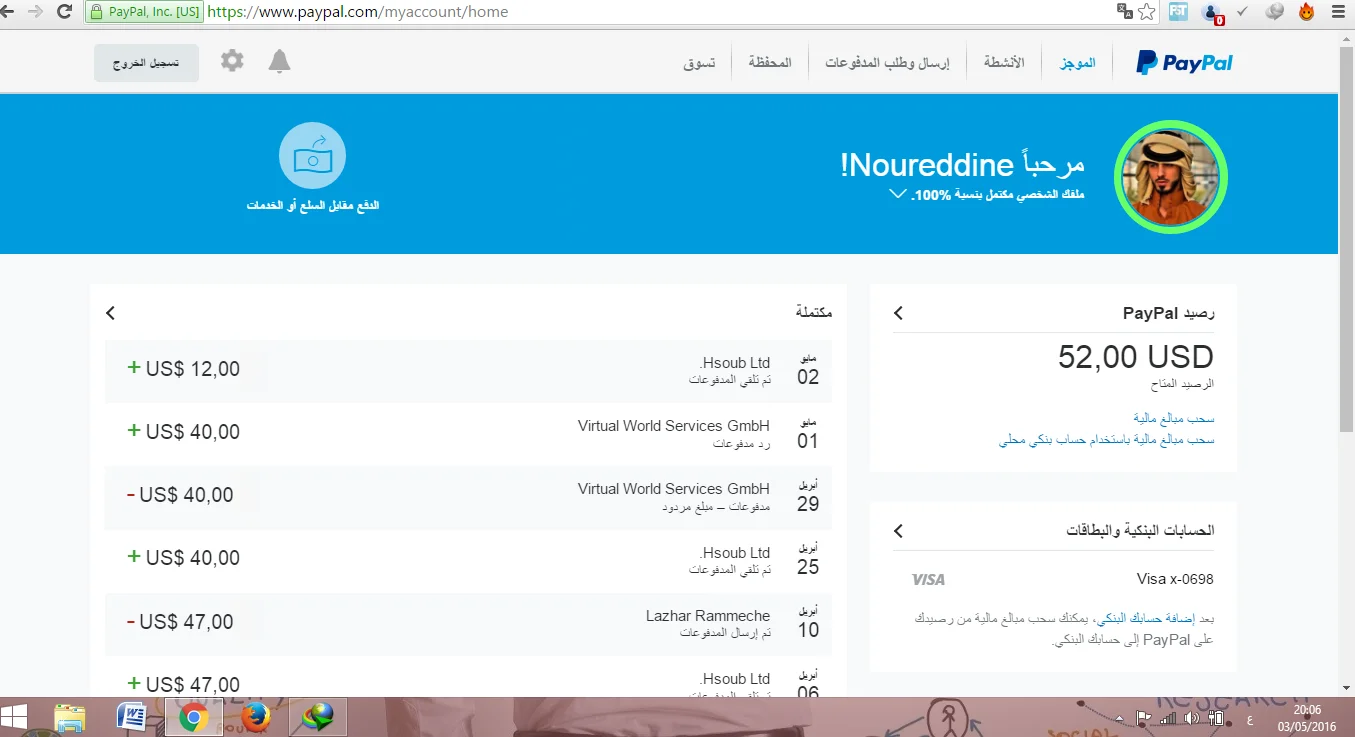Expand the completed transactions arrow
The height and width of the screenshot is (737, 1355).
click(x=110, y=313)
